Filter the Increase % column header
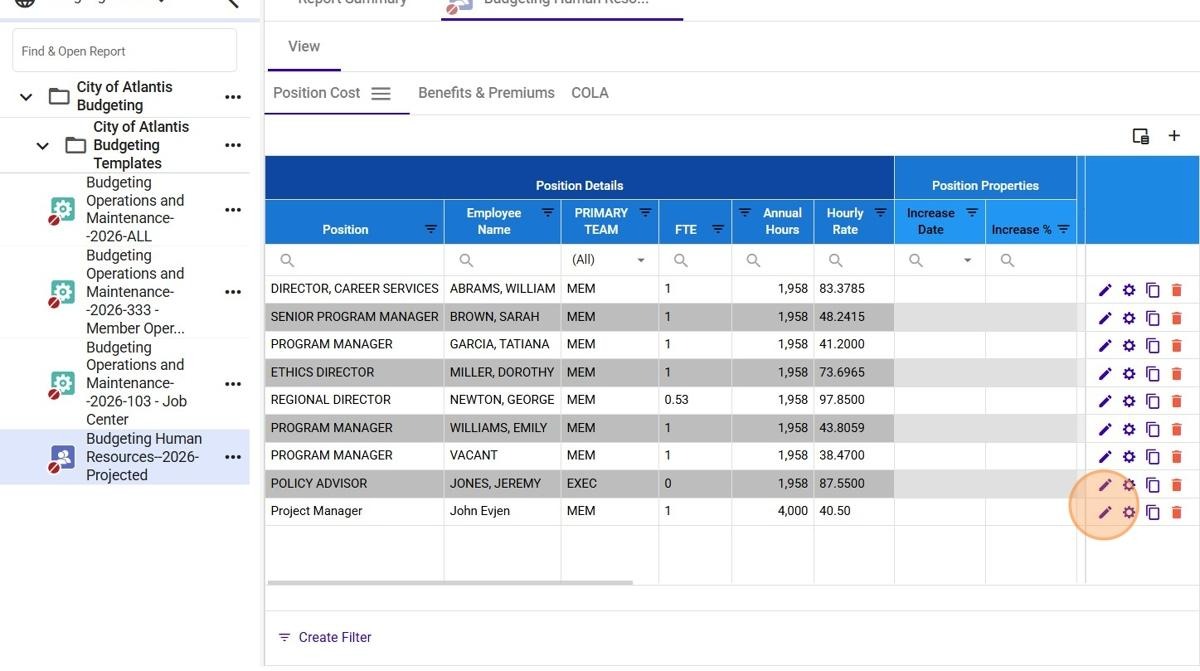The width and height of the screenshot is (1200, 671). coord(1063,229)
